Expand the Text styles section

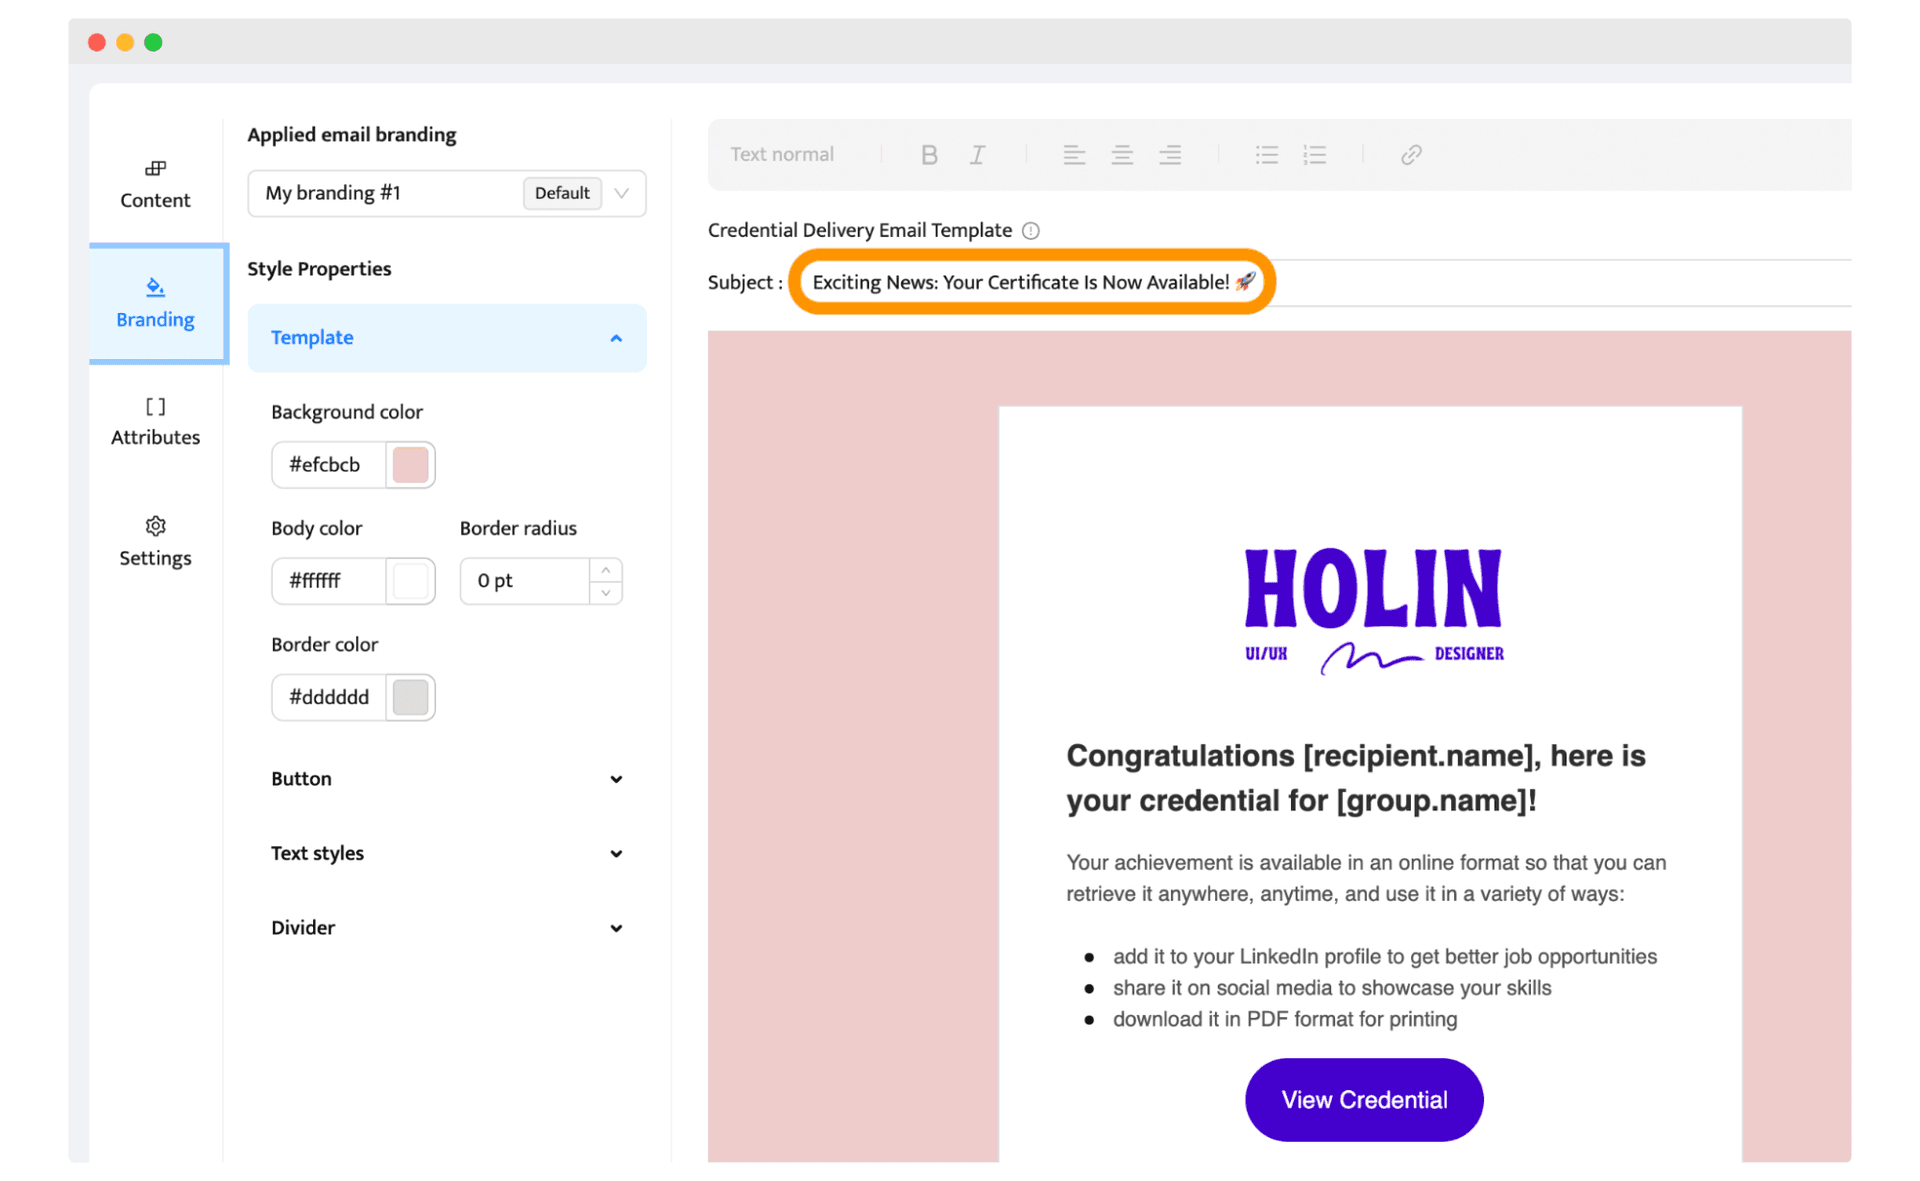click(x=616, y=853)
